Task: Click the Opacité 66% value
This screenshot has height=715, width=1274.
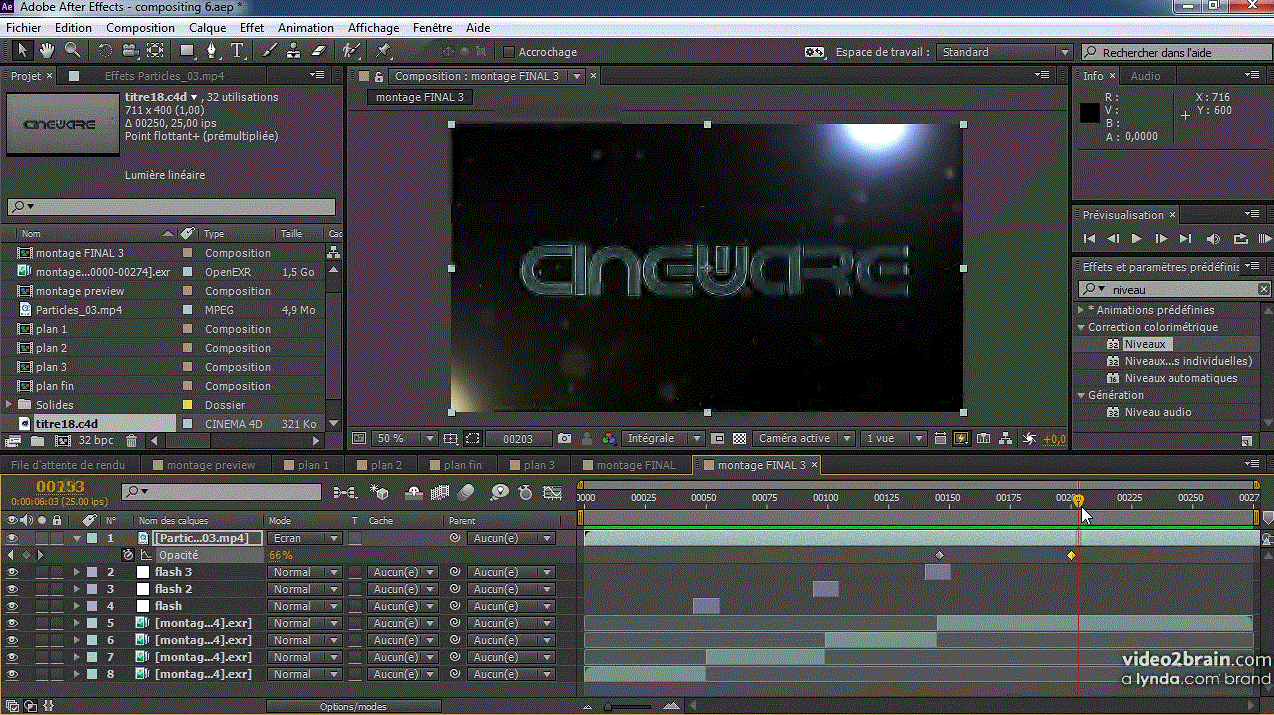Action: [280, 555]
